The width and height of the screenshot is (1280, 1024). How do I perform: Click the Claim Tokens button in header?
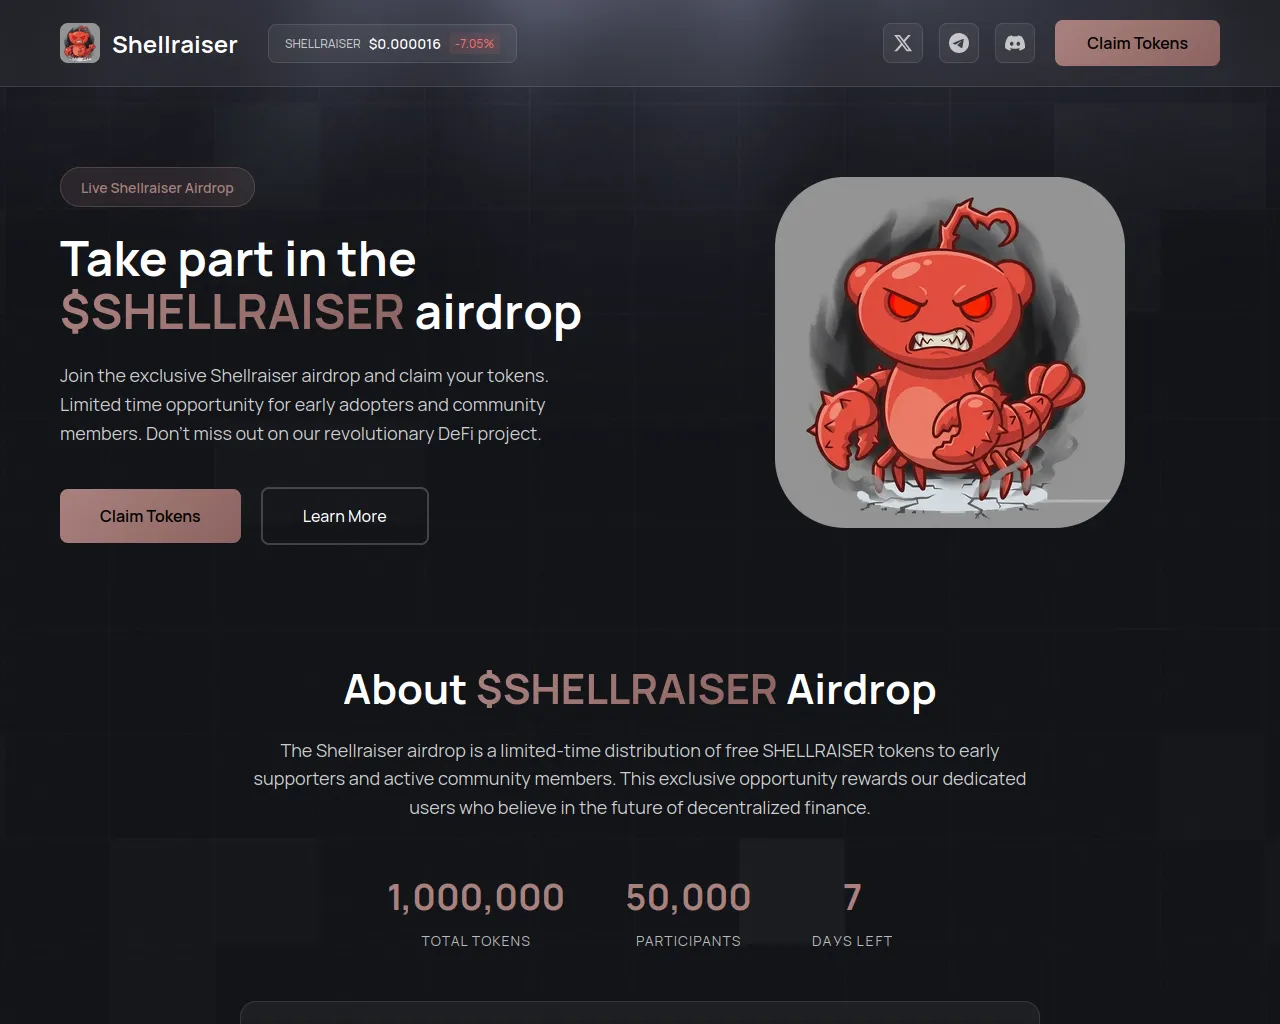pyautogui.click(x=1137, y=43)
